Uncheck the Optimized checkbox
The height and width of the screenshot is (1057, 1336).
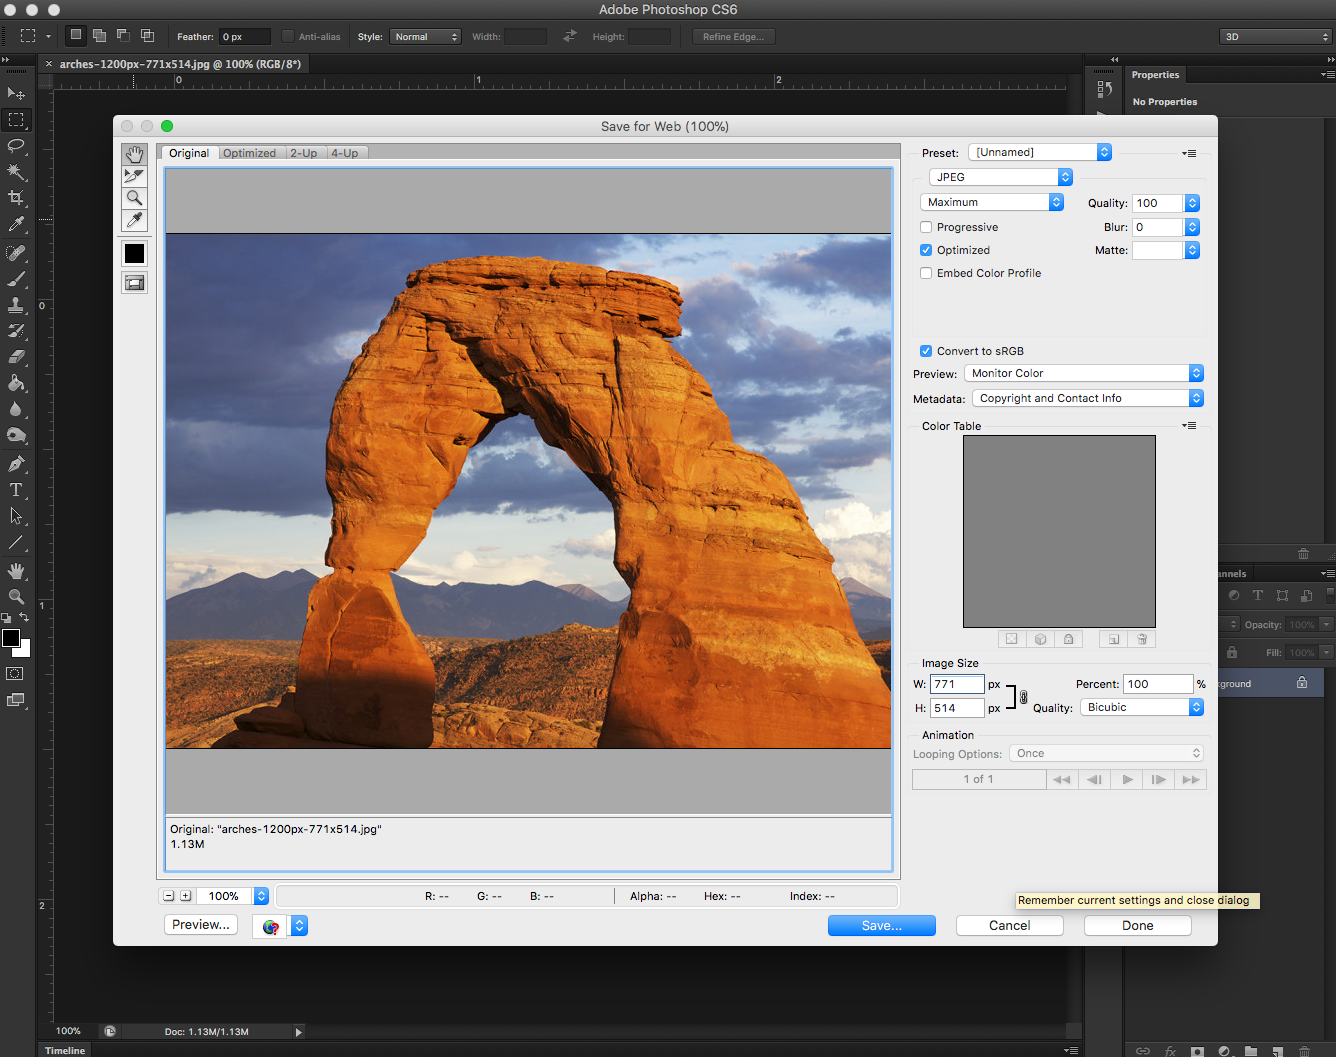(x=926, y=250)
